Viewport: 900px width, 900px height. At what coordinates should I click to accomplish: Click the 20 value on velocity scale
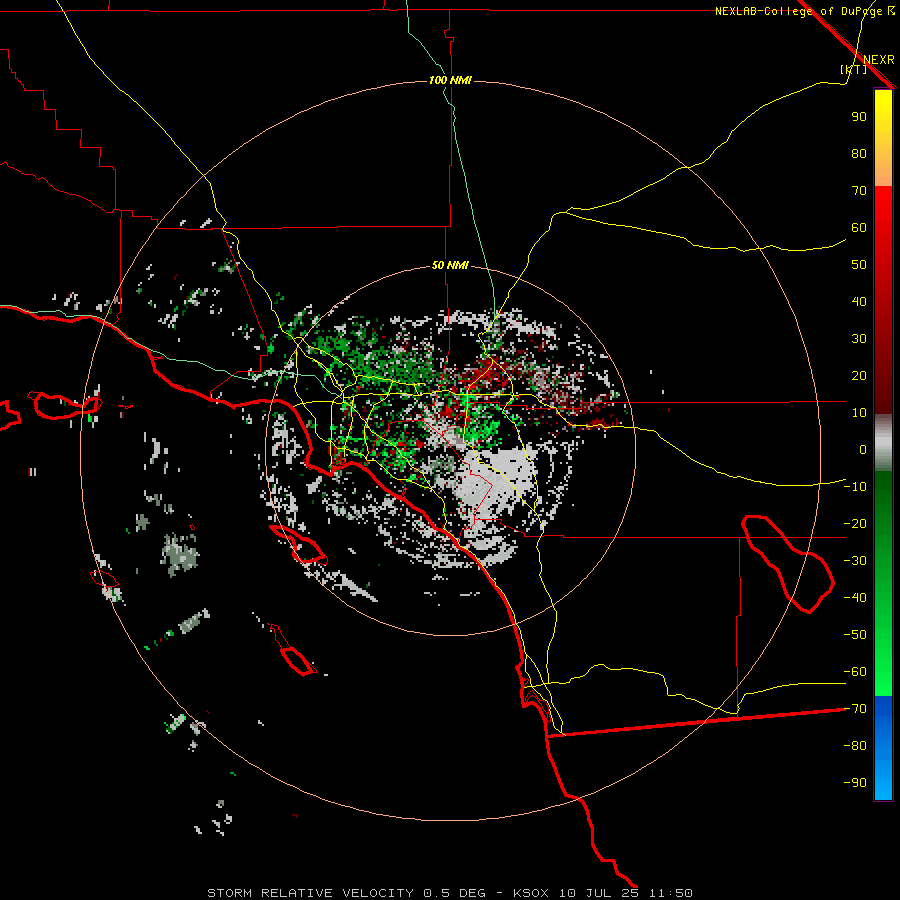tap(859, 376)
